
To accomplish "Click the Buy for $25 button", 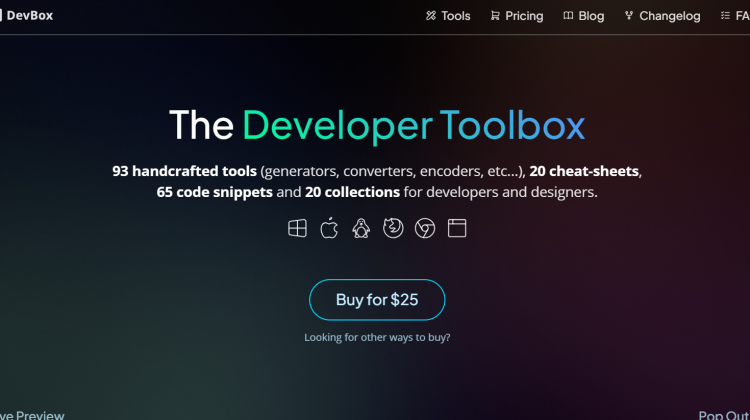I will pos(377,300).
